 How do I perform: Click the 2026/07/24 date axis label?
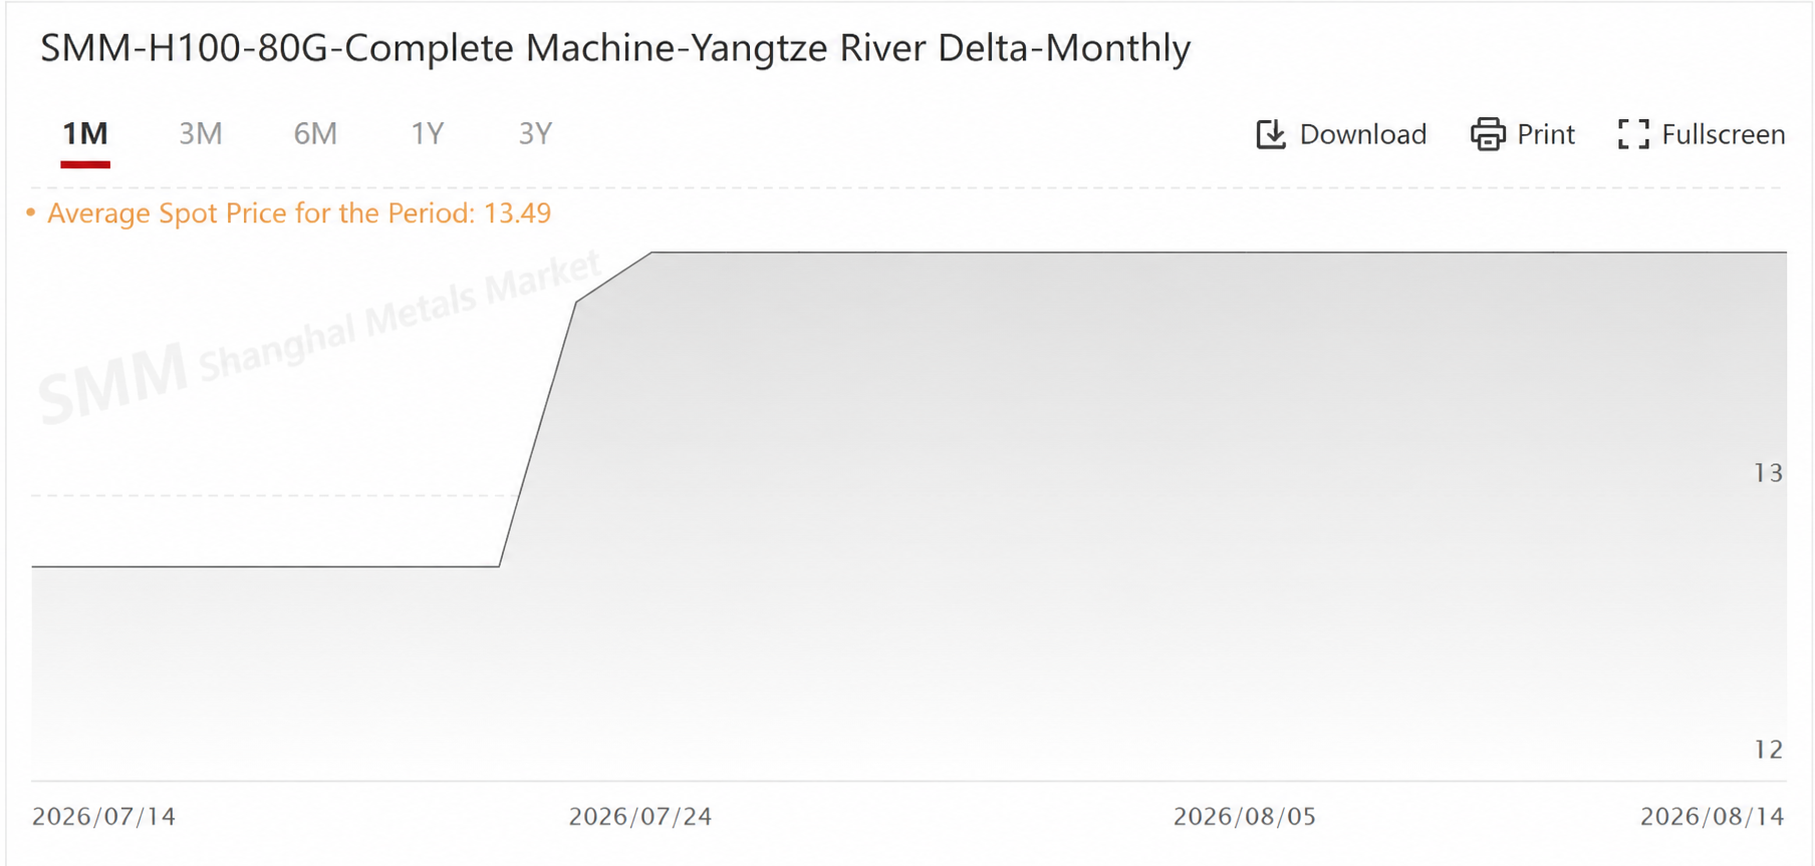640,817
